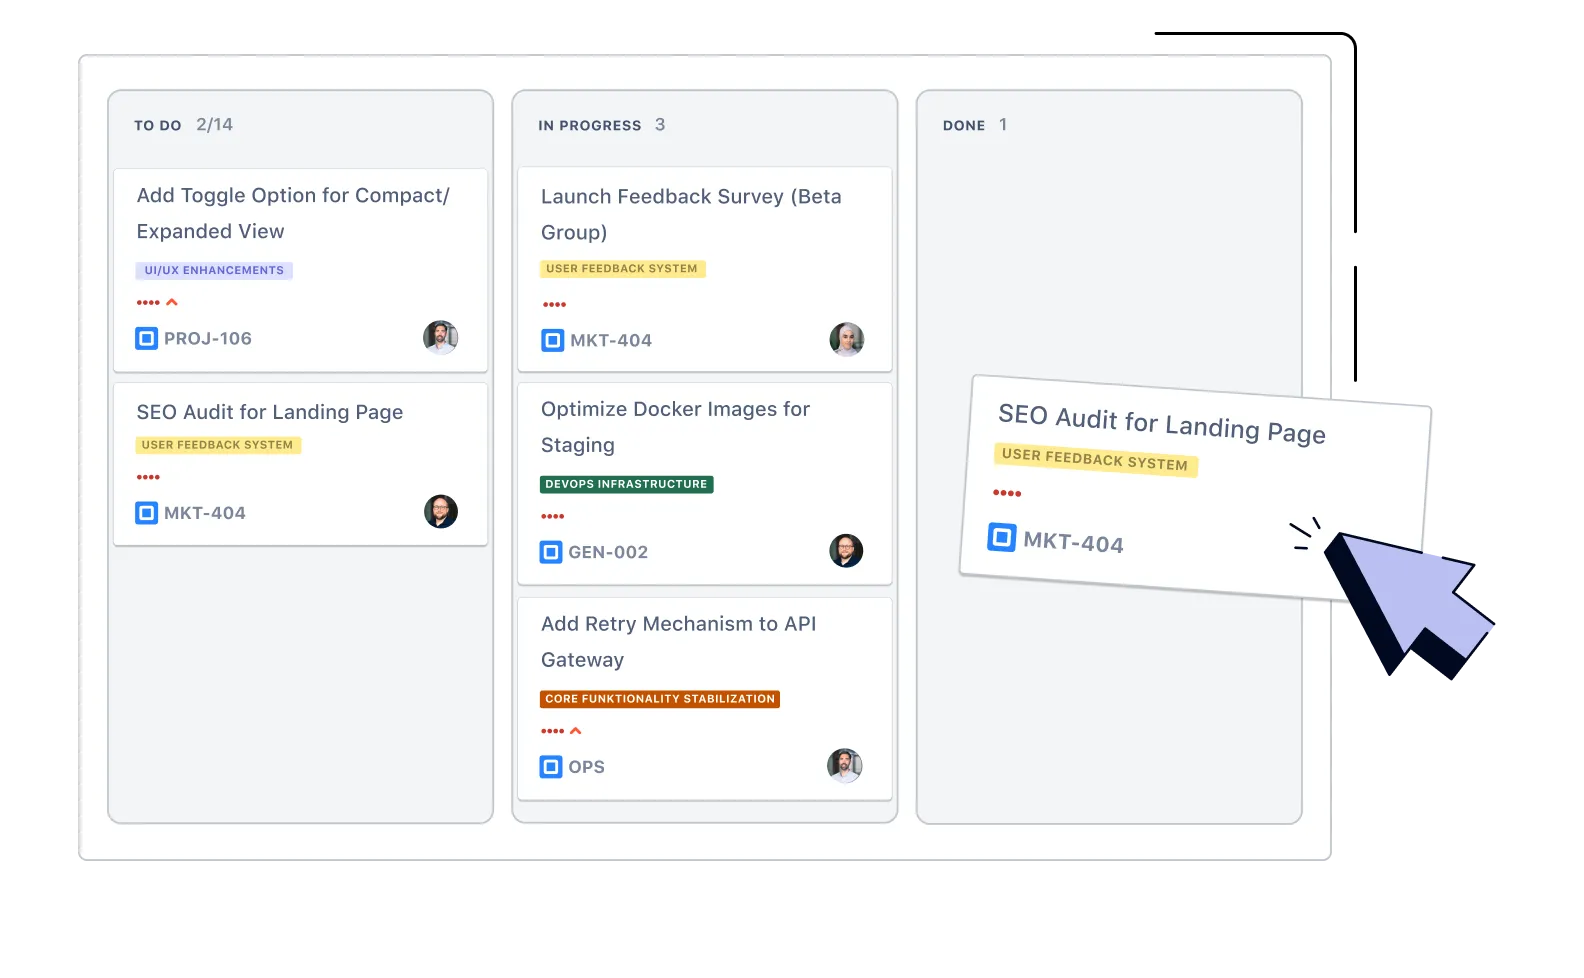Open assignee avatar on PROJ-106 card
1584x978 pixels.
pyautogui.click(x=440, y=338)
